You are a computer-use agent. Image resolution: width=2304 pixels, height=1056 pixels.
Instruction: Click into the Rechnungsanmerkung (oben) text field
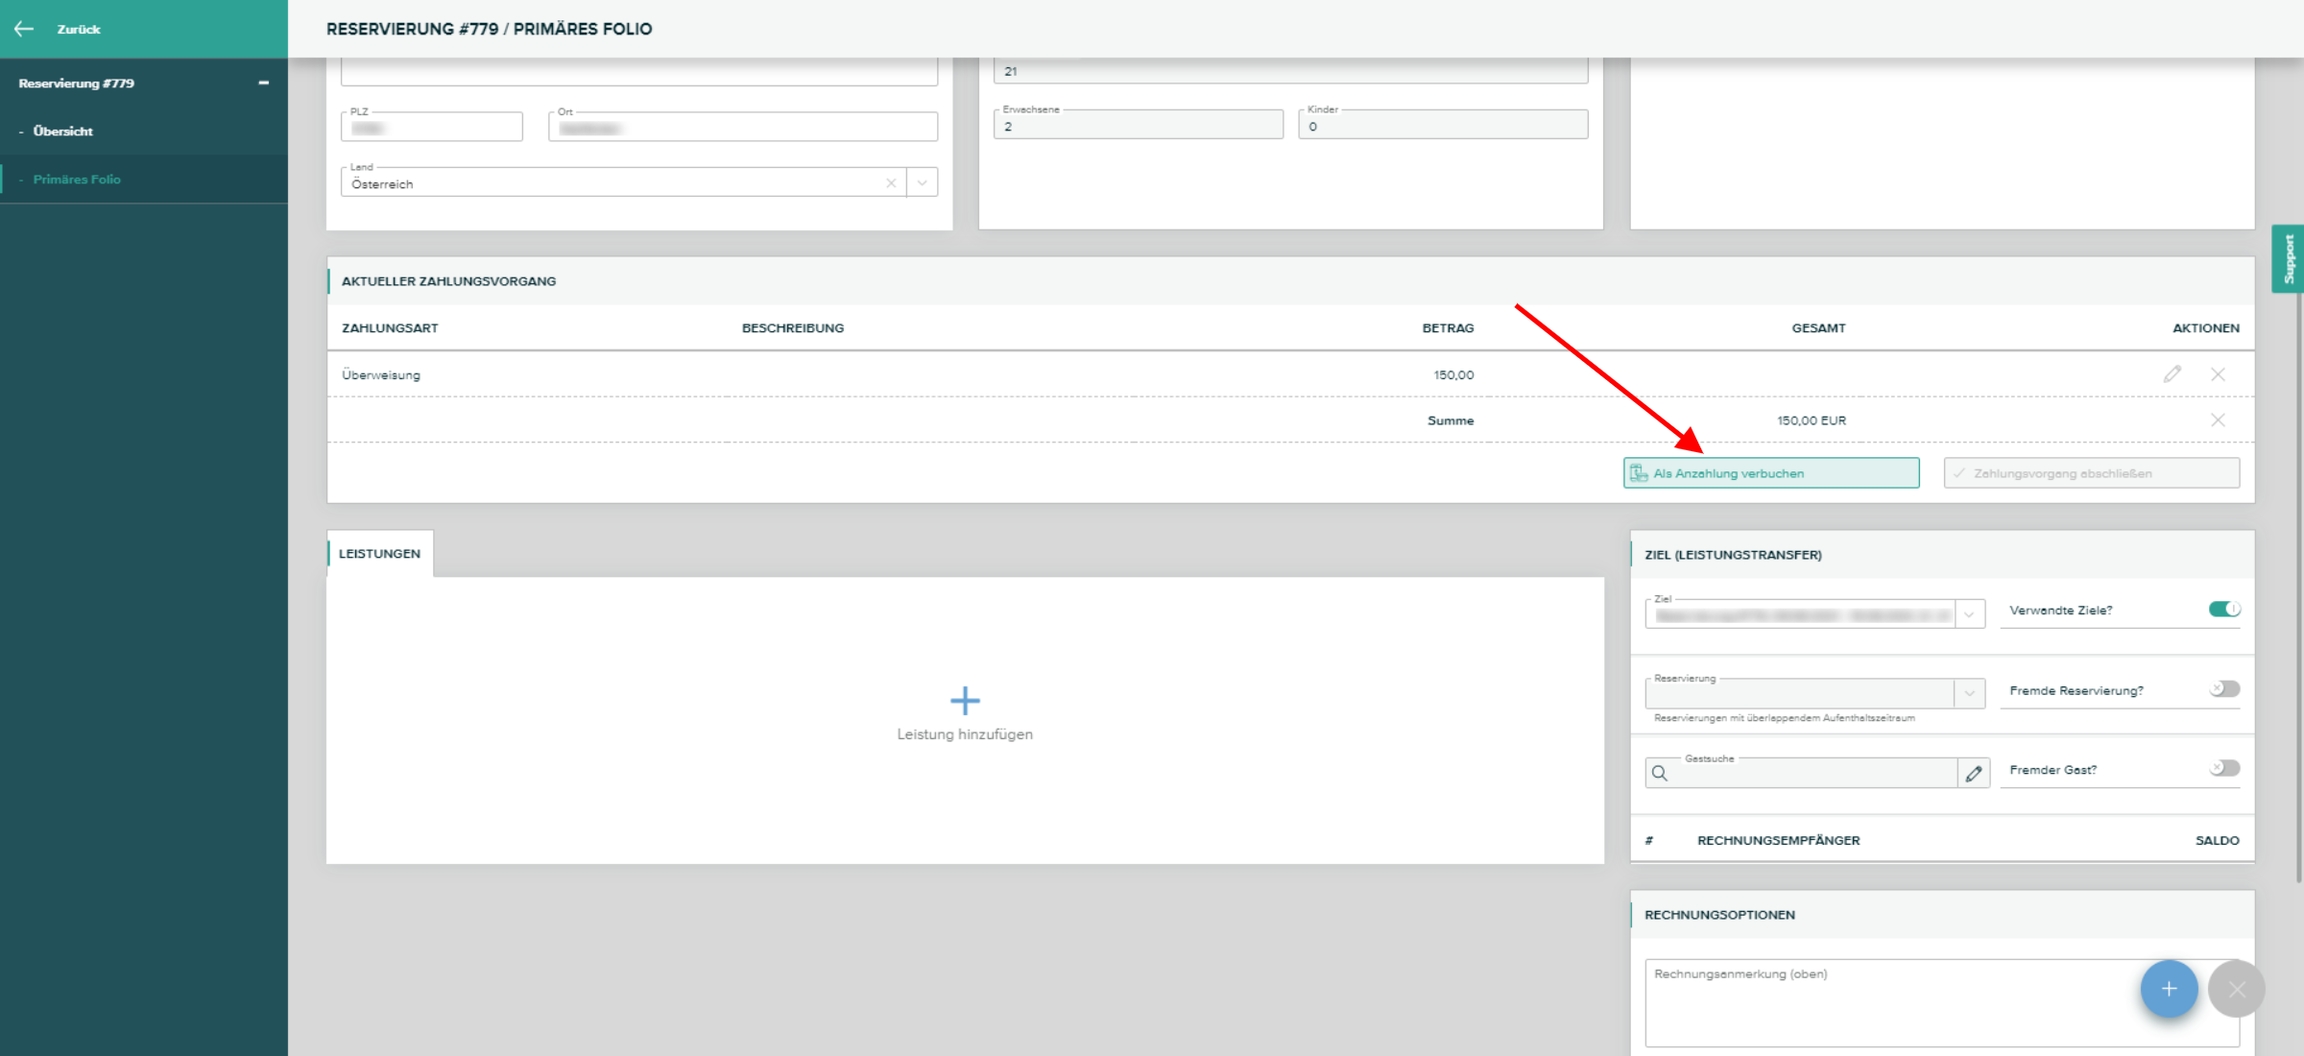point(1890,1003)
